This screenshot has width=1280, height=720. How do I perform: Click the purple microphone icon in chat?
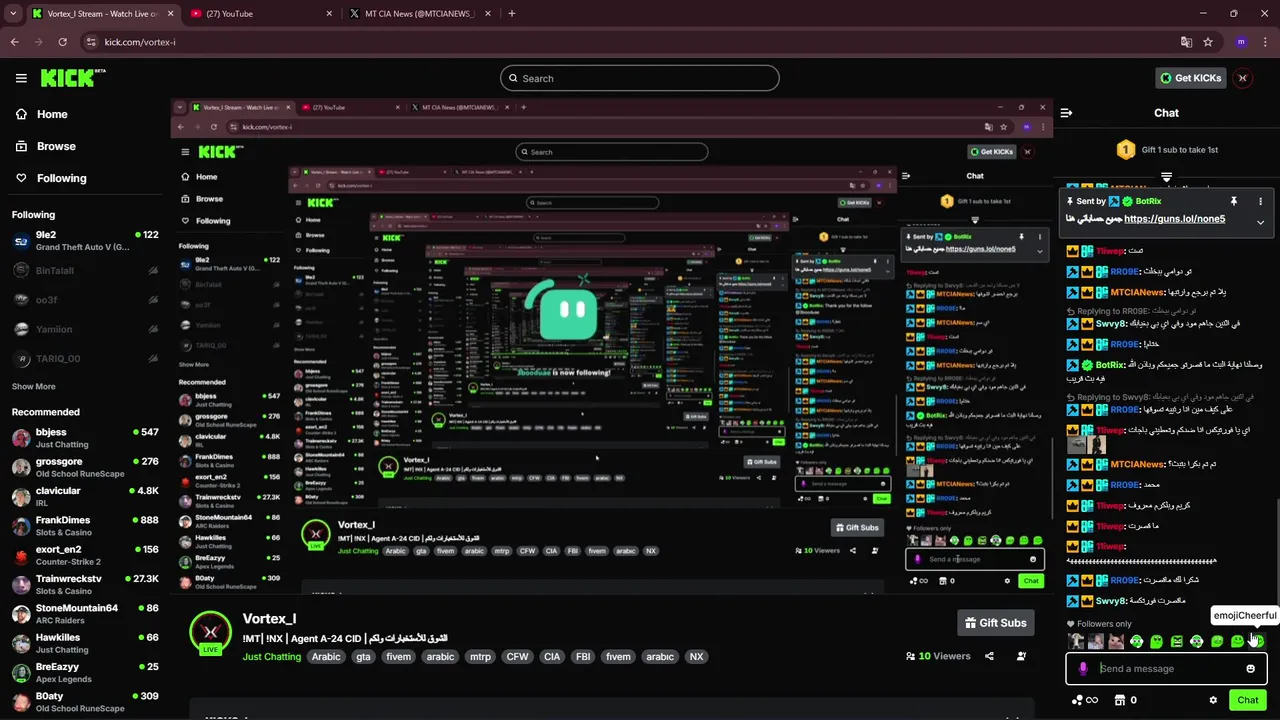tap(1083, 669)
